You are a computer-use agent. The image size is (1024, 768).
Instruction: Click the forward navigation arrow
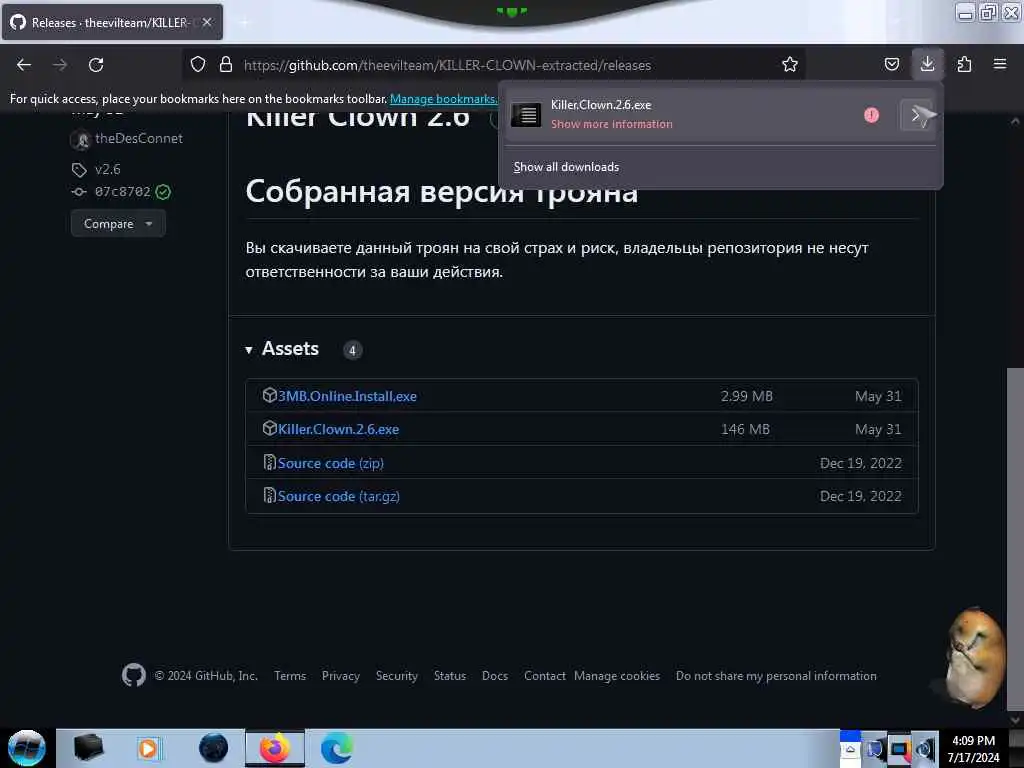(x=60, y=65)
